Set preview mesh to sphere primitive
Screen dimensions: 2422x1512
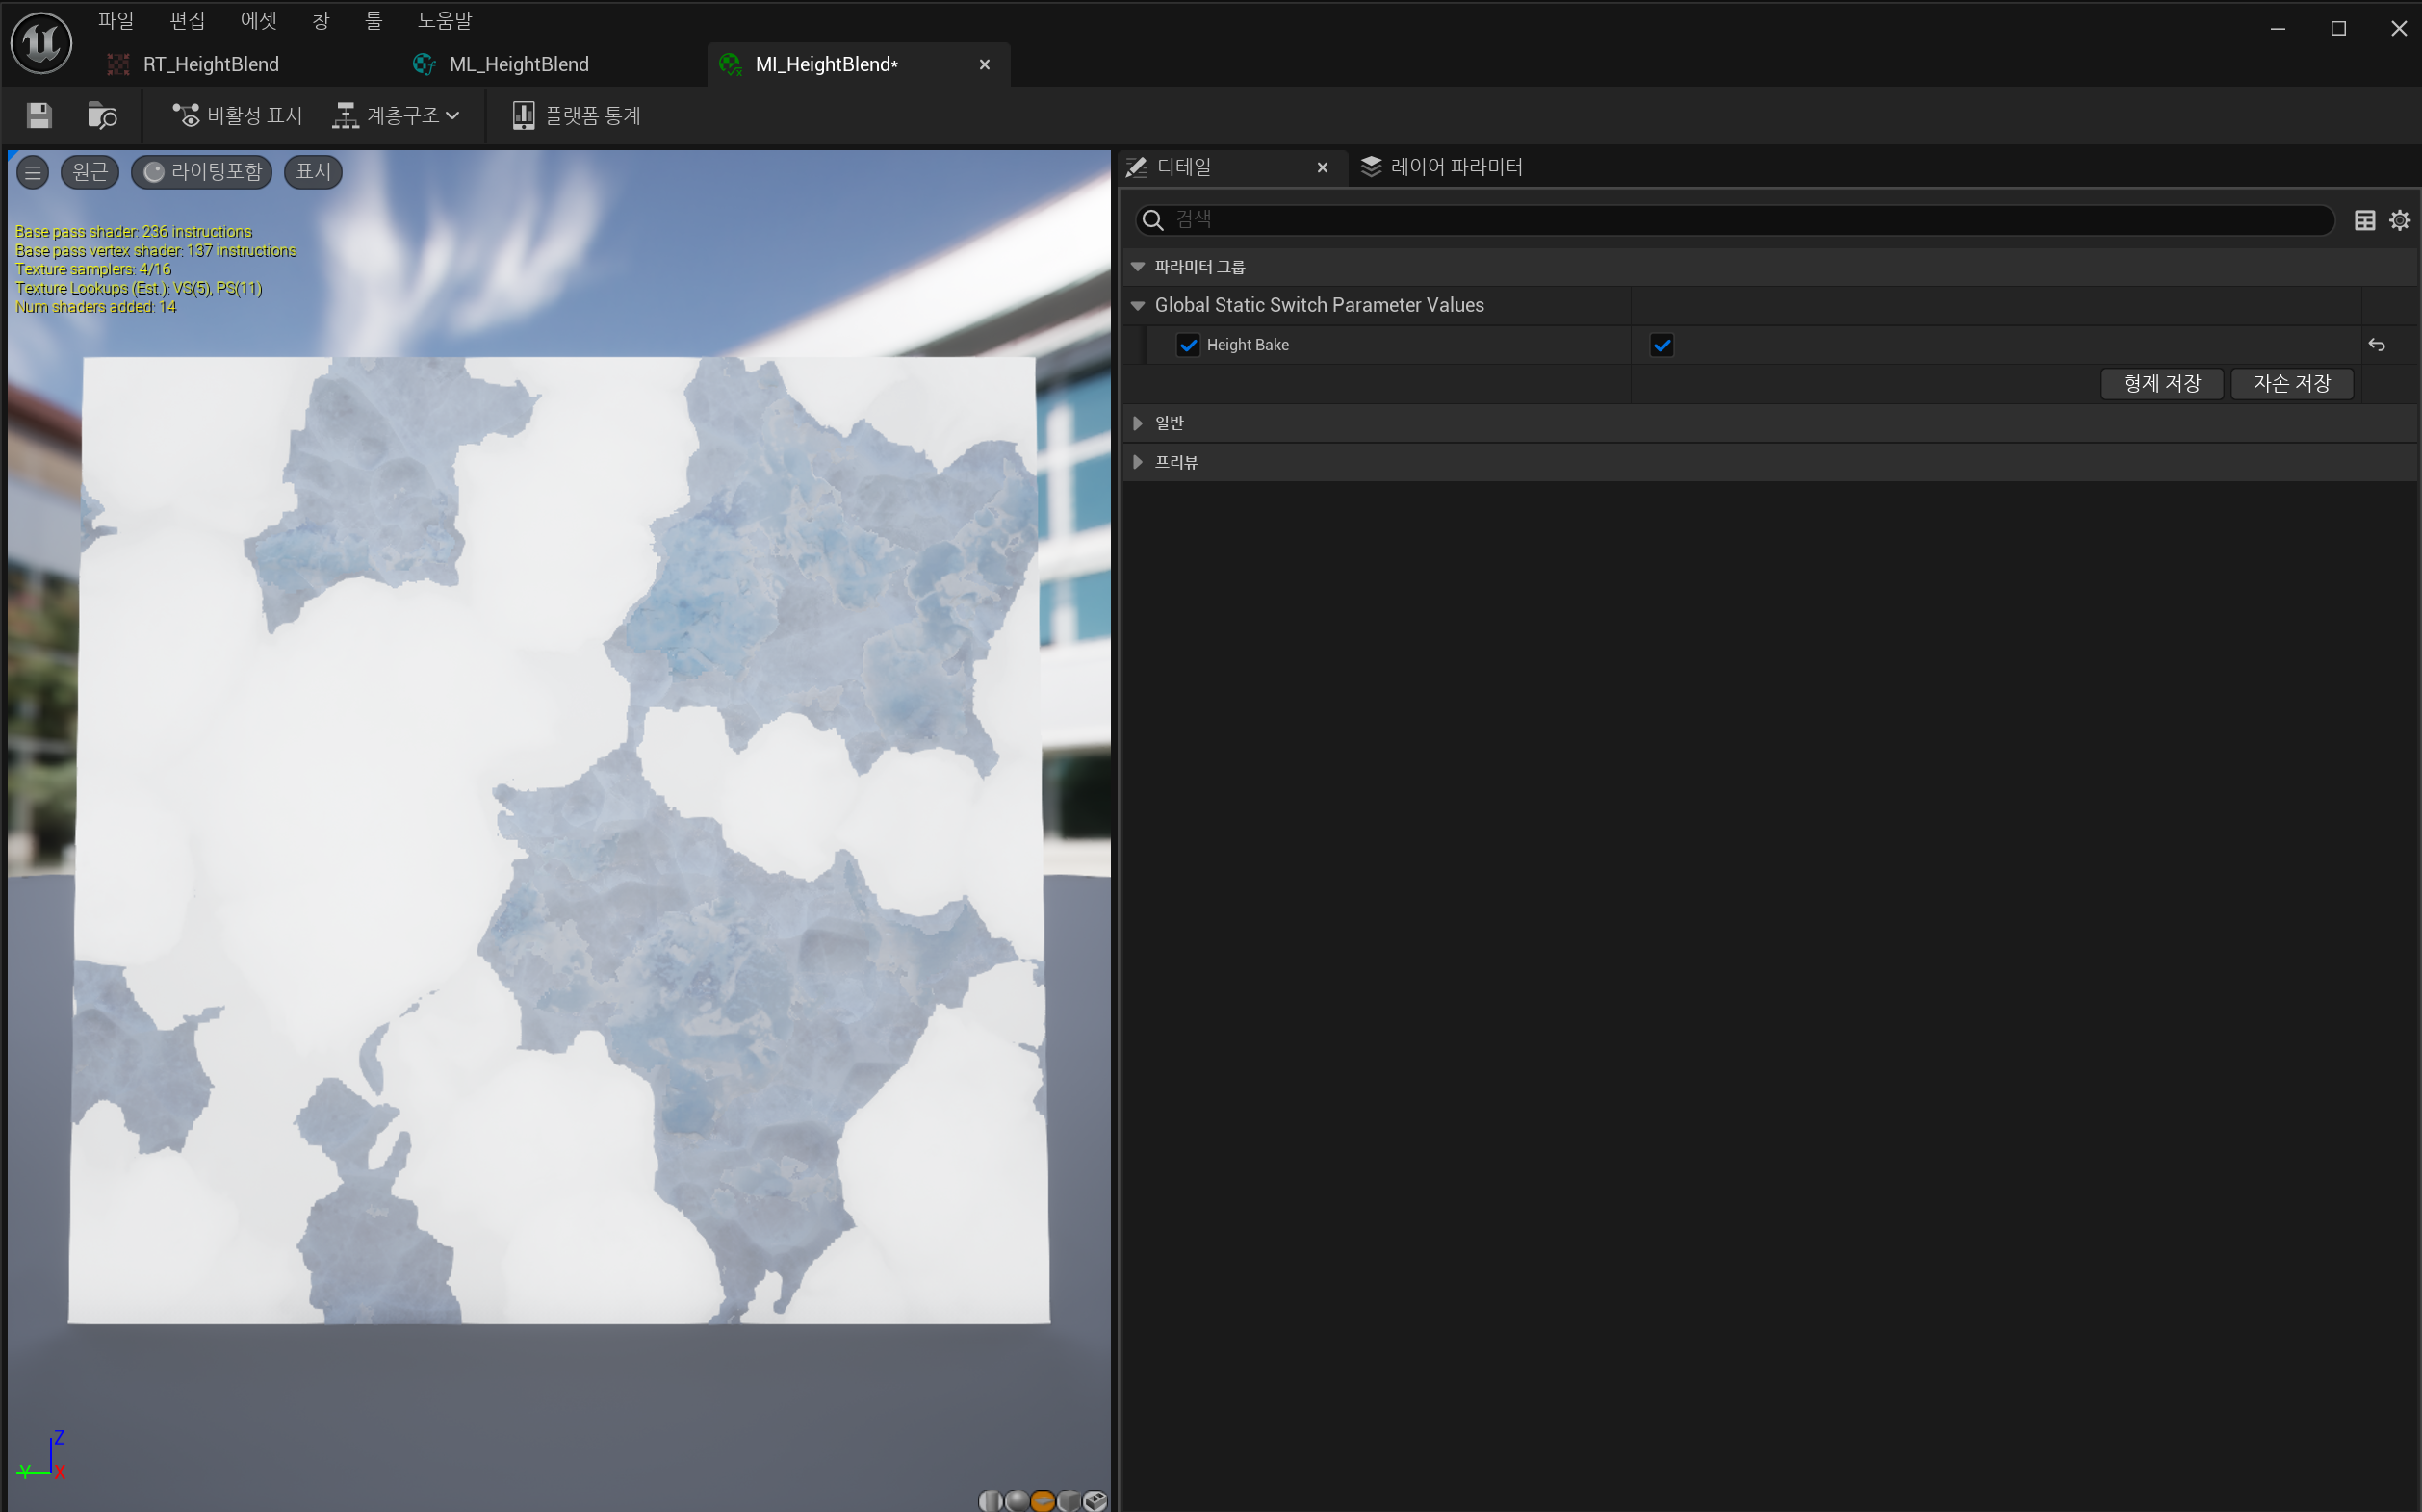pyautogui.click(x=1017, y=1500)
